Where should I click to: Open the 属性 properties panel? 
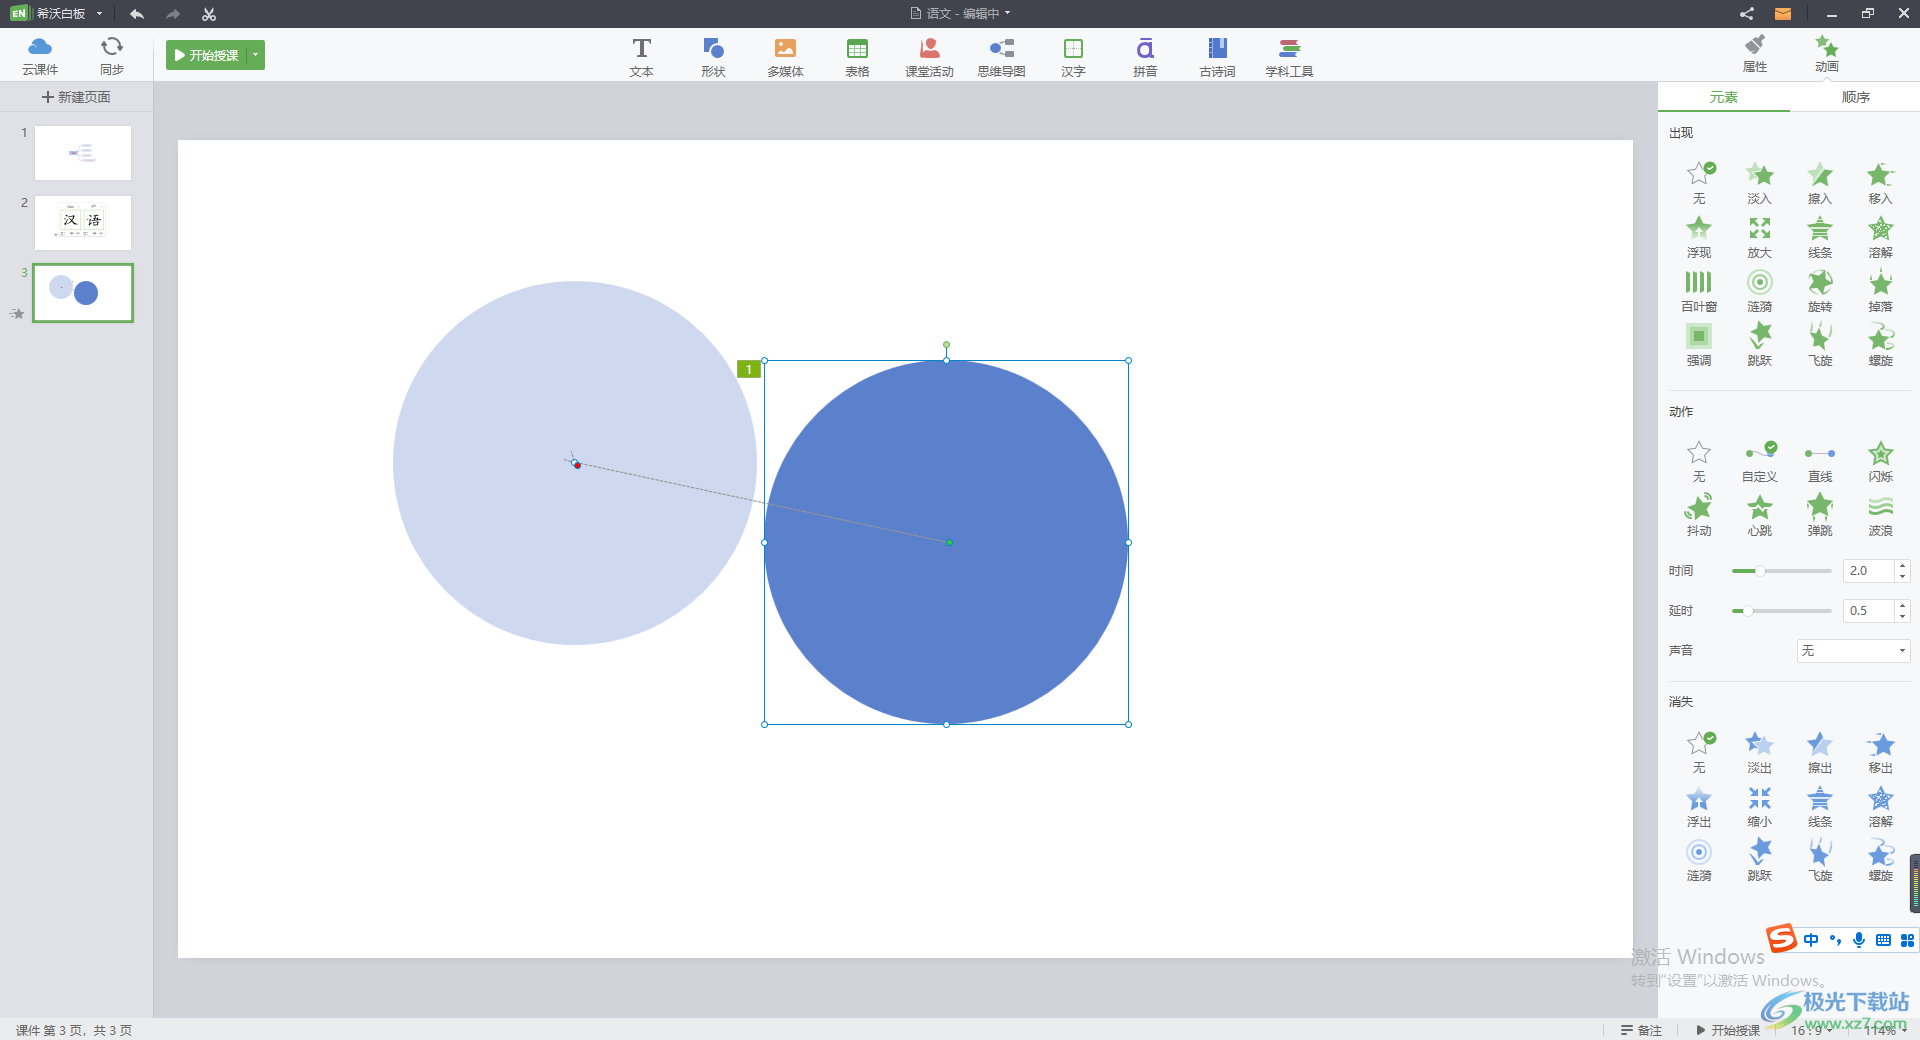tap(1755, 54)
